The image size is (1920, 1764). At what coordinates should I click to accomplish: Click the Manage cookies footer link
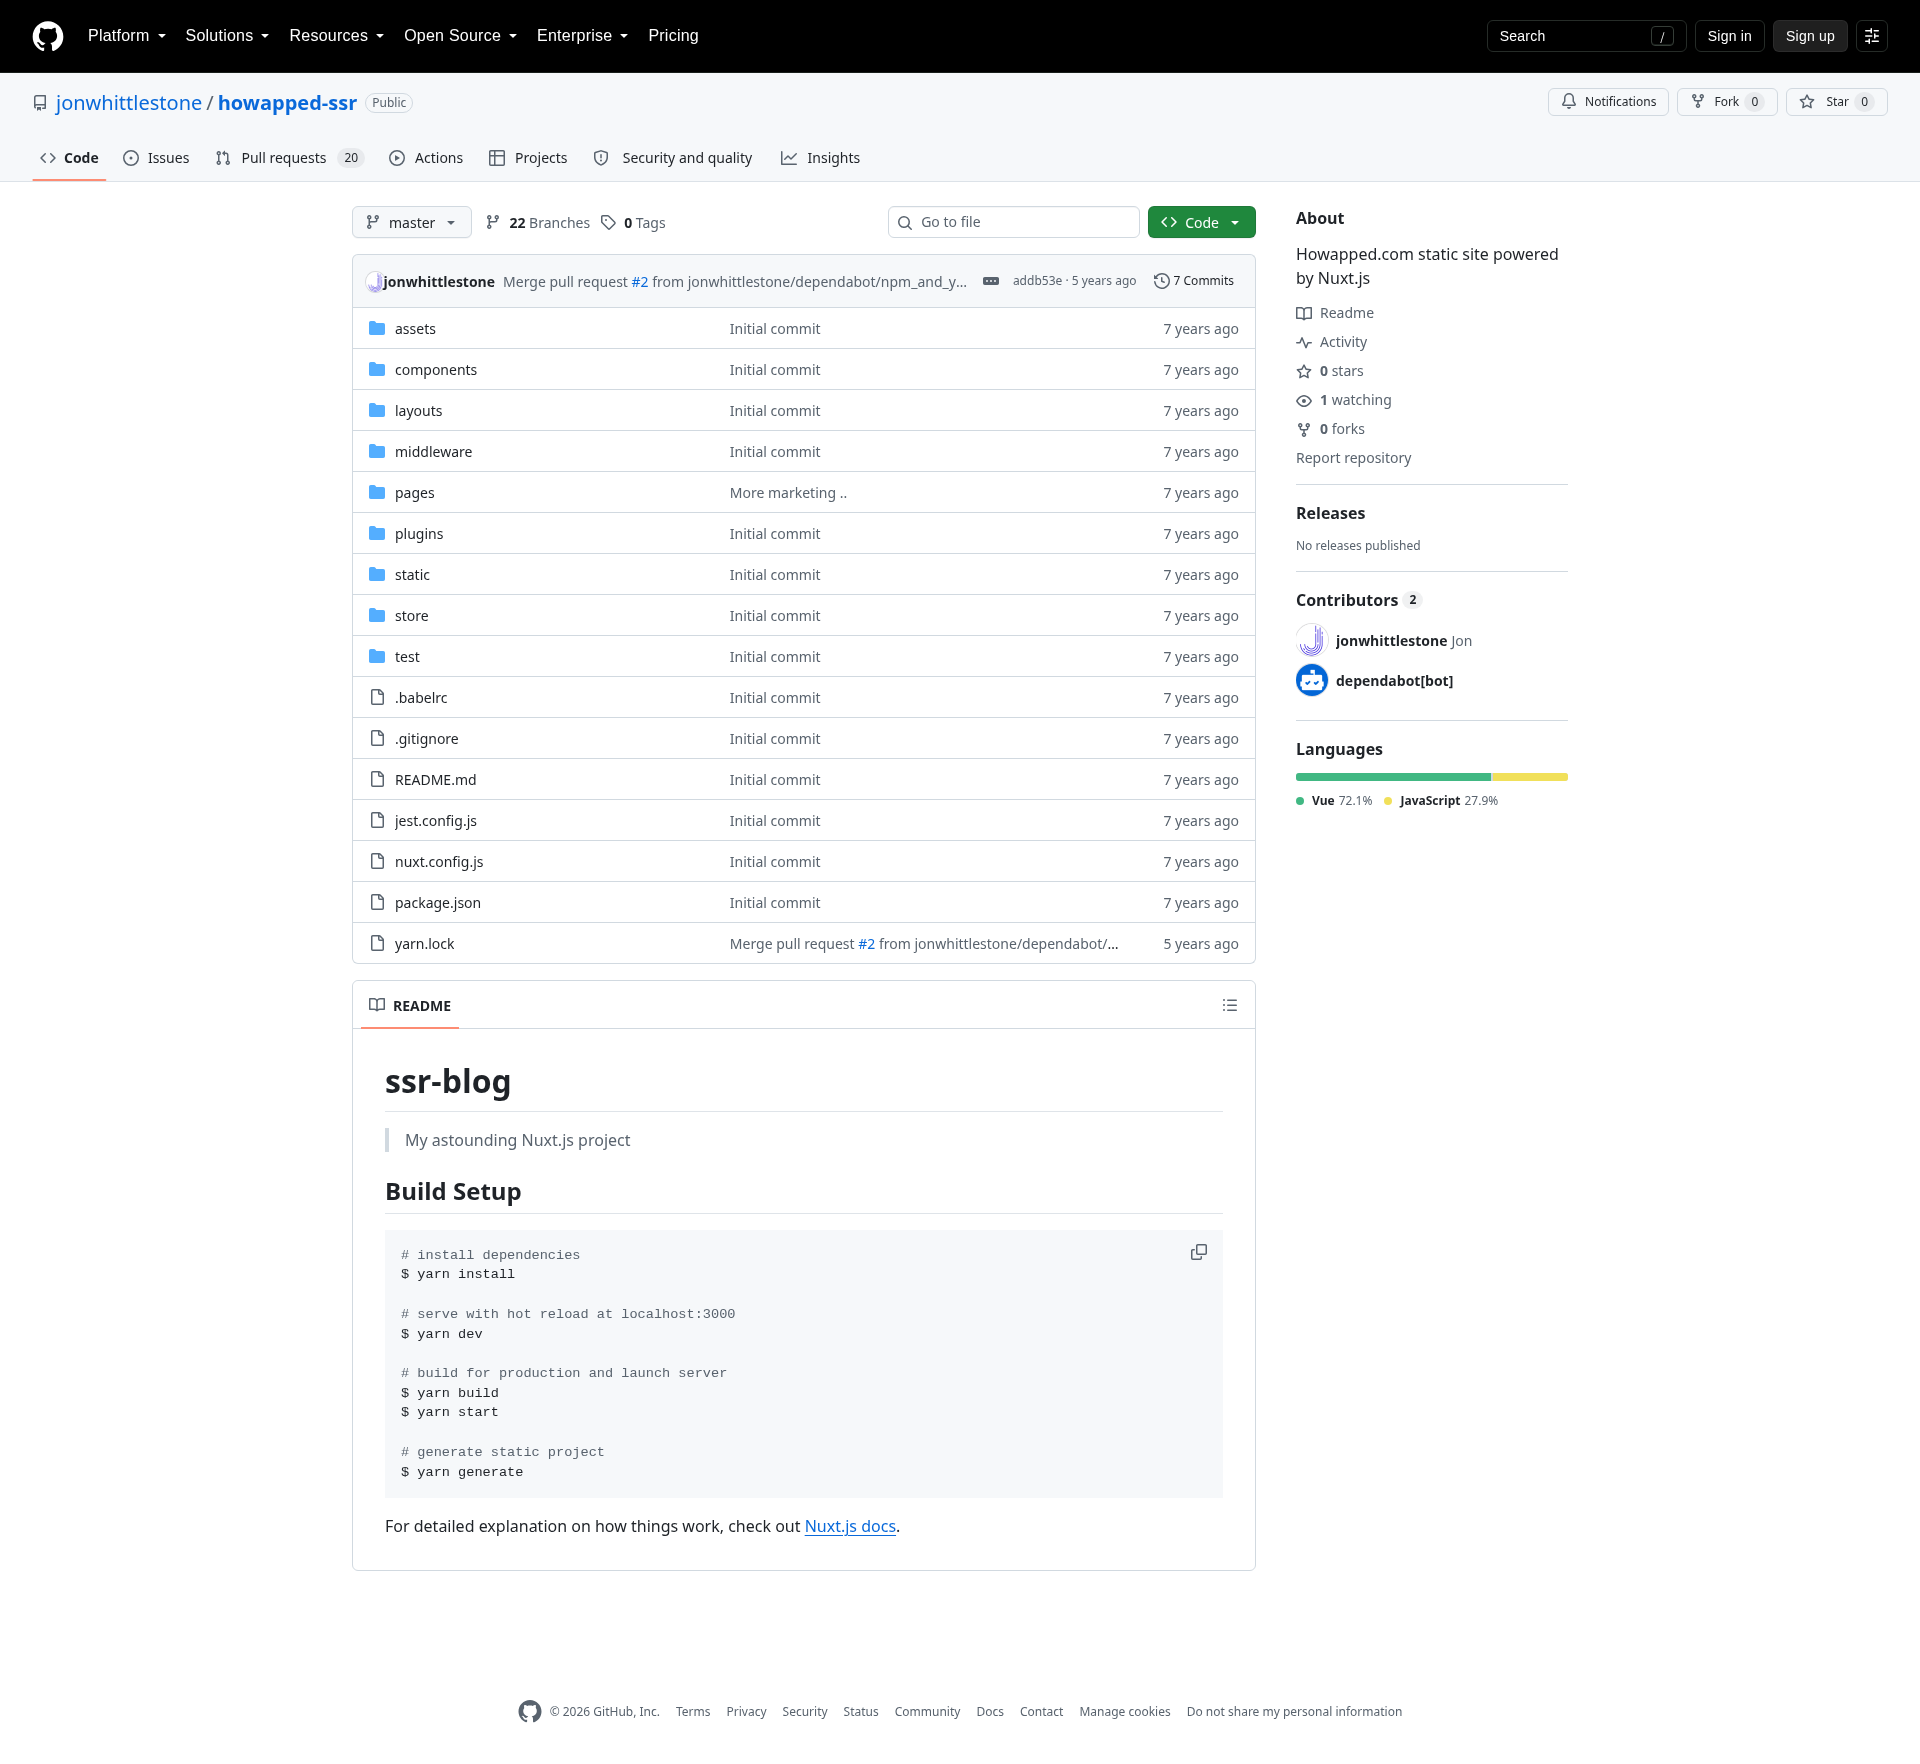tap(1125, 1712)
